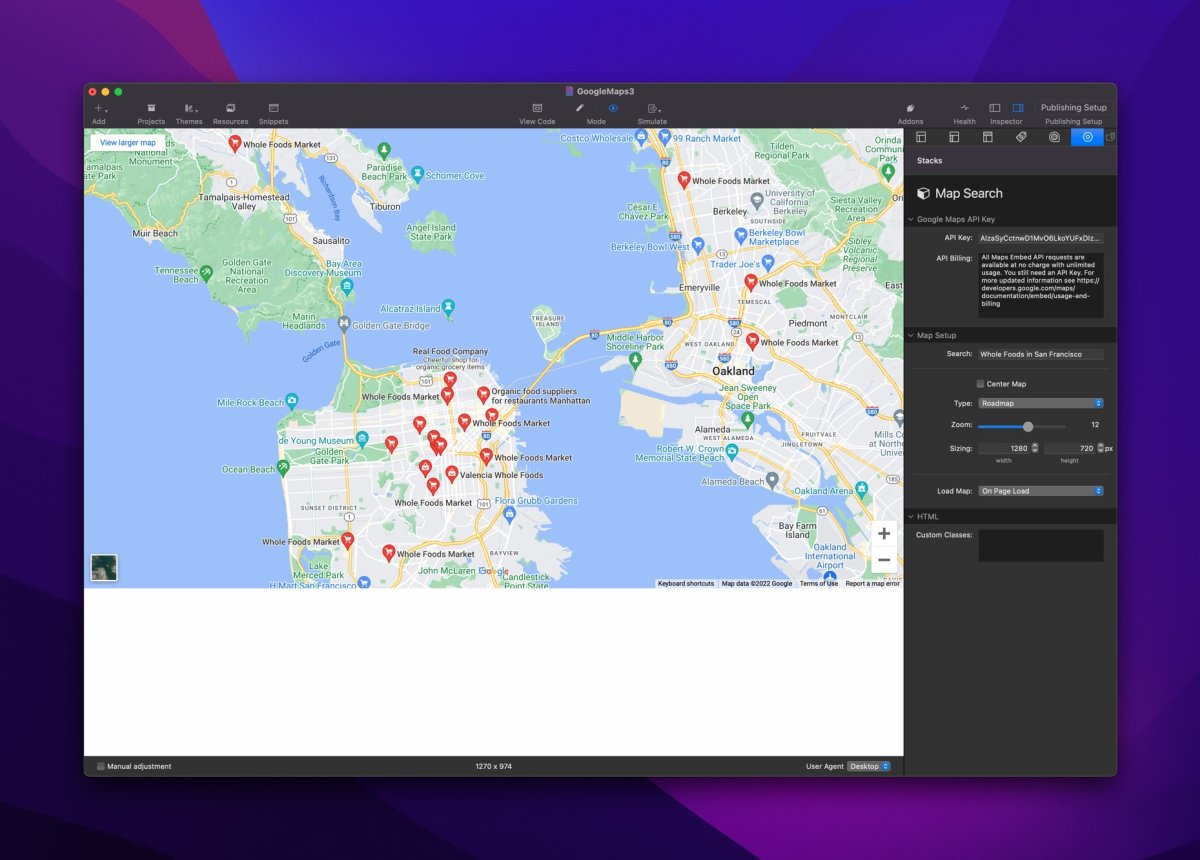This screenshot has height=860, width=1200.
Task: Select the tag-shaped inspector icon
Action: (1021, 137)
